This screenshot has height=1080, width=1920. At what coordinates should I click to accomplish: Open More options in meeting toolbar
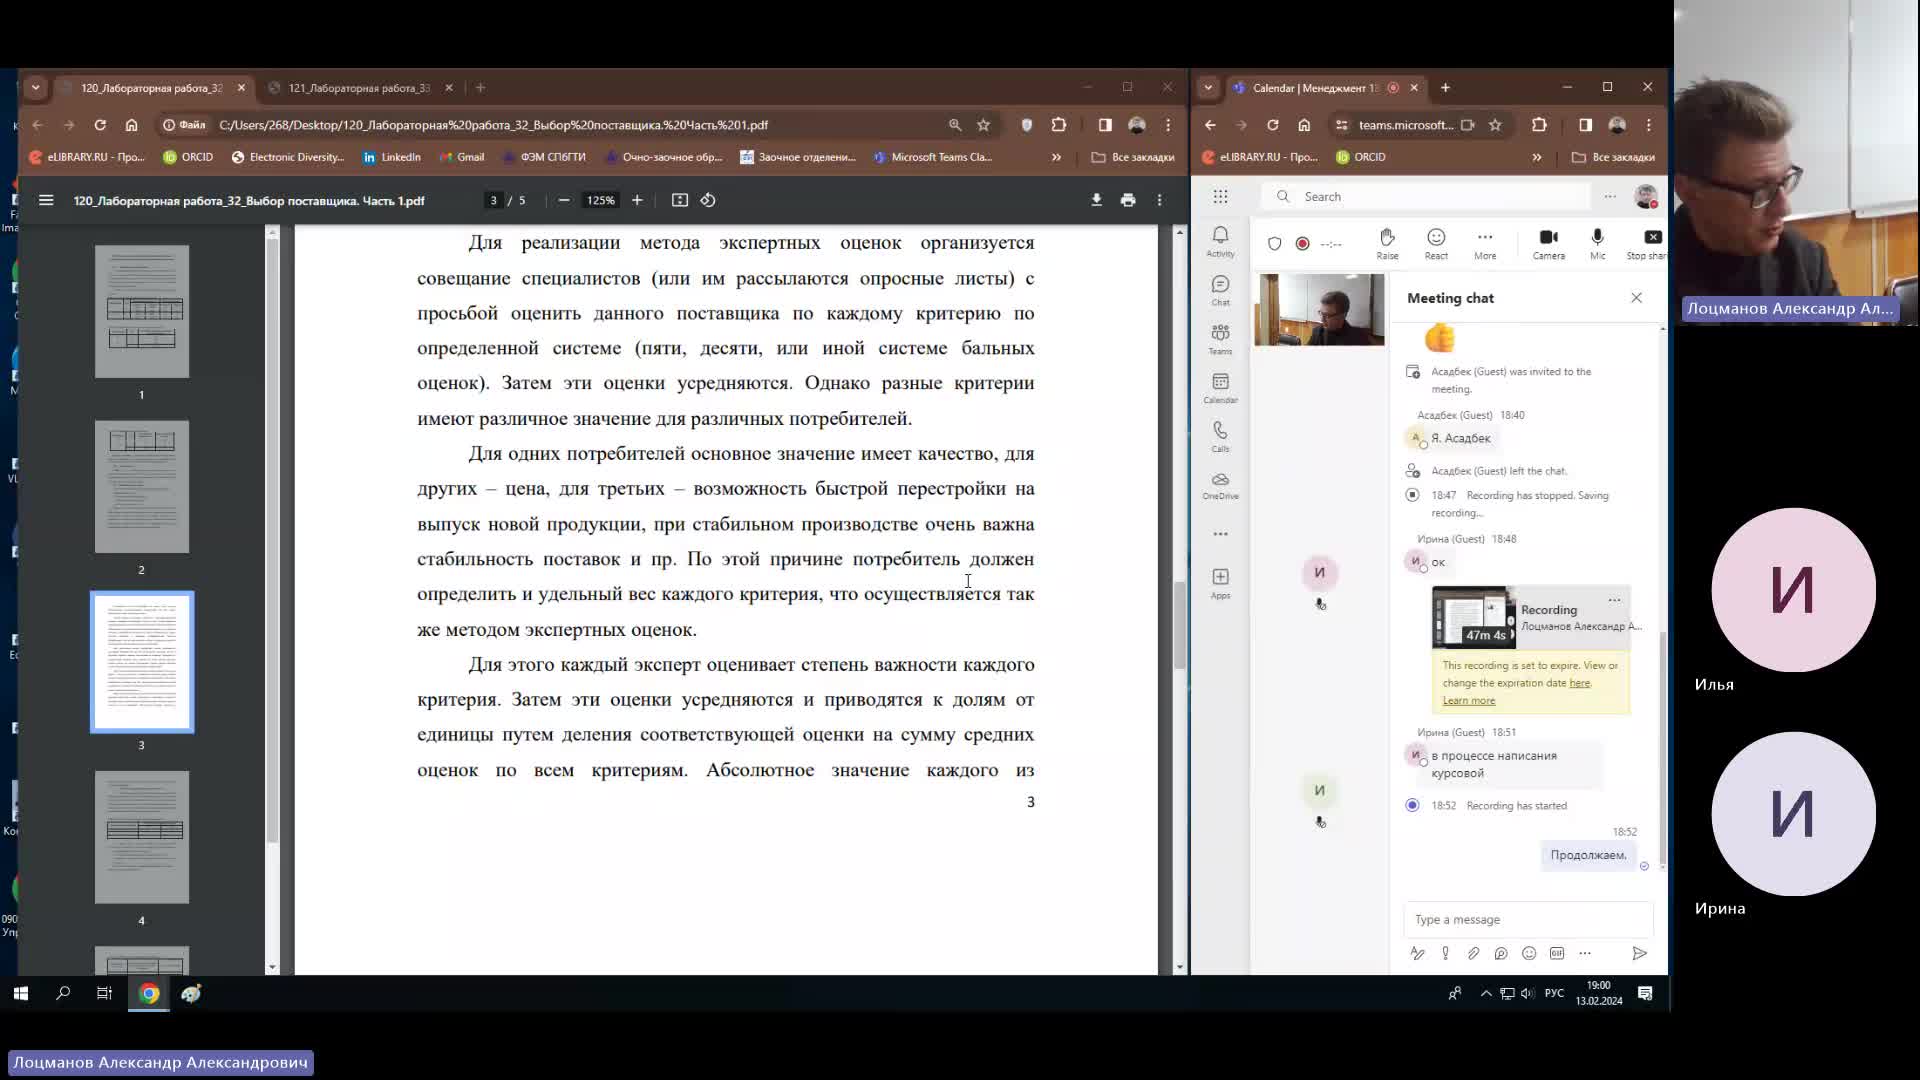[x=1485, y=243]
